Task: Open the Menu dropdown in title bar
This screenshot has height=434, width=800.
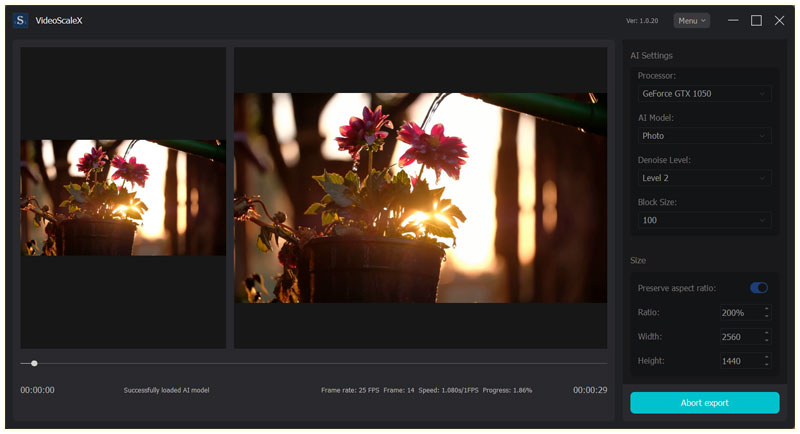Action: [691, 20]
